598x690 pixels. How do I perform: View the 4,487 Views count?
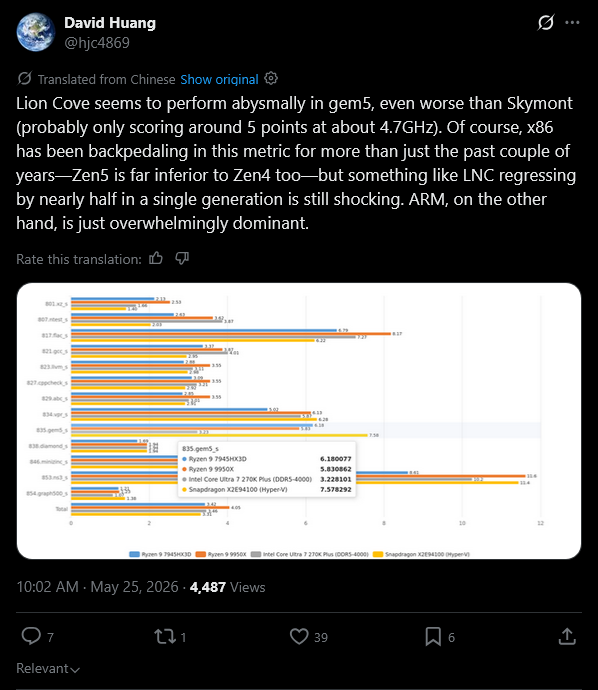coord(227,587)
